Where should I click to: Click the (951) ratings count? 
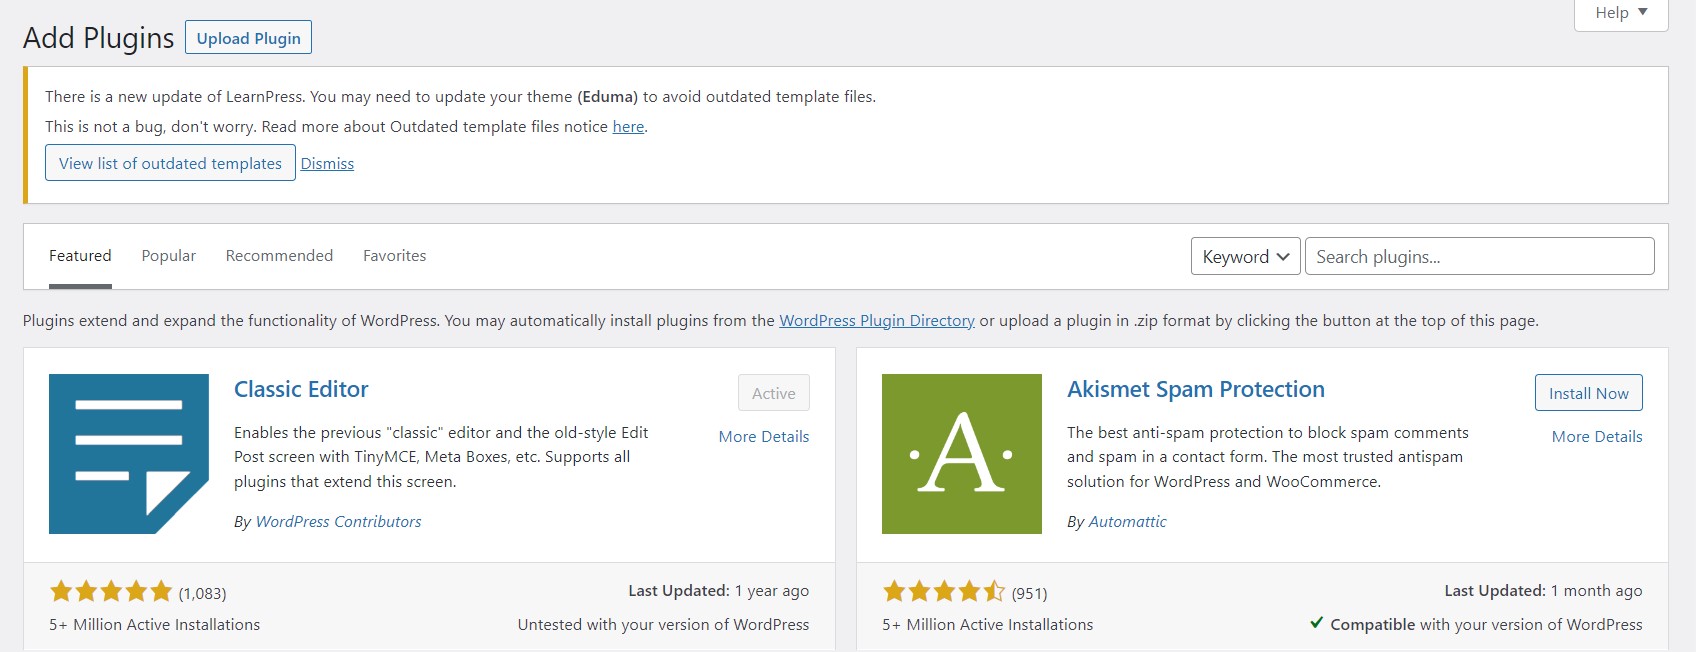pyautogui.click(x=1029, y=594)
